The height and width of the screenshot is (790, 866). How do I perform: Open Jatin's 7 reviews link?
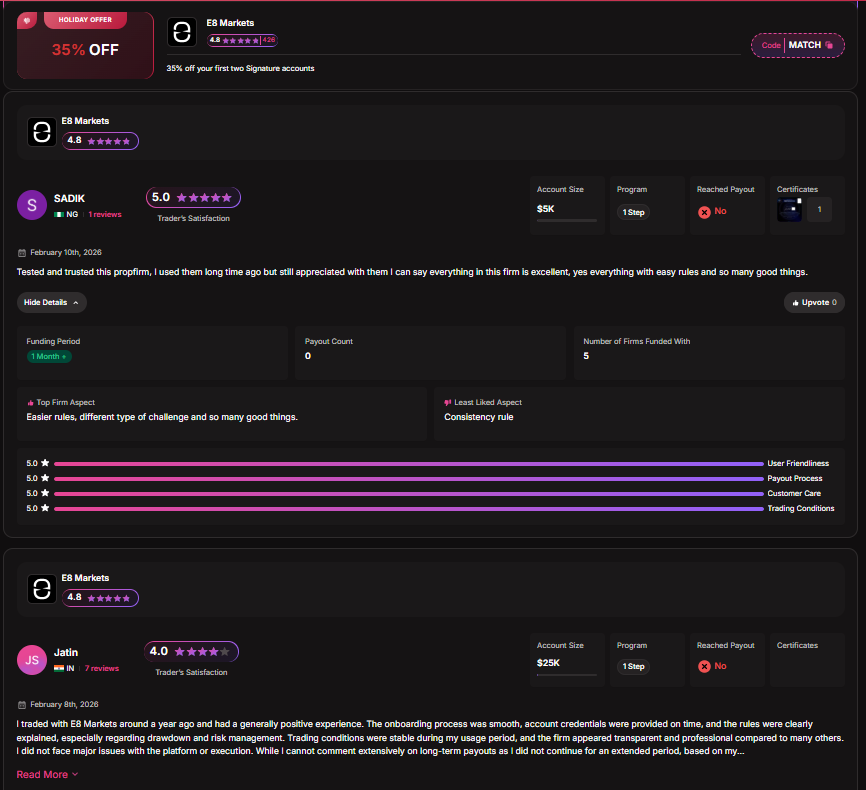101,668
